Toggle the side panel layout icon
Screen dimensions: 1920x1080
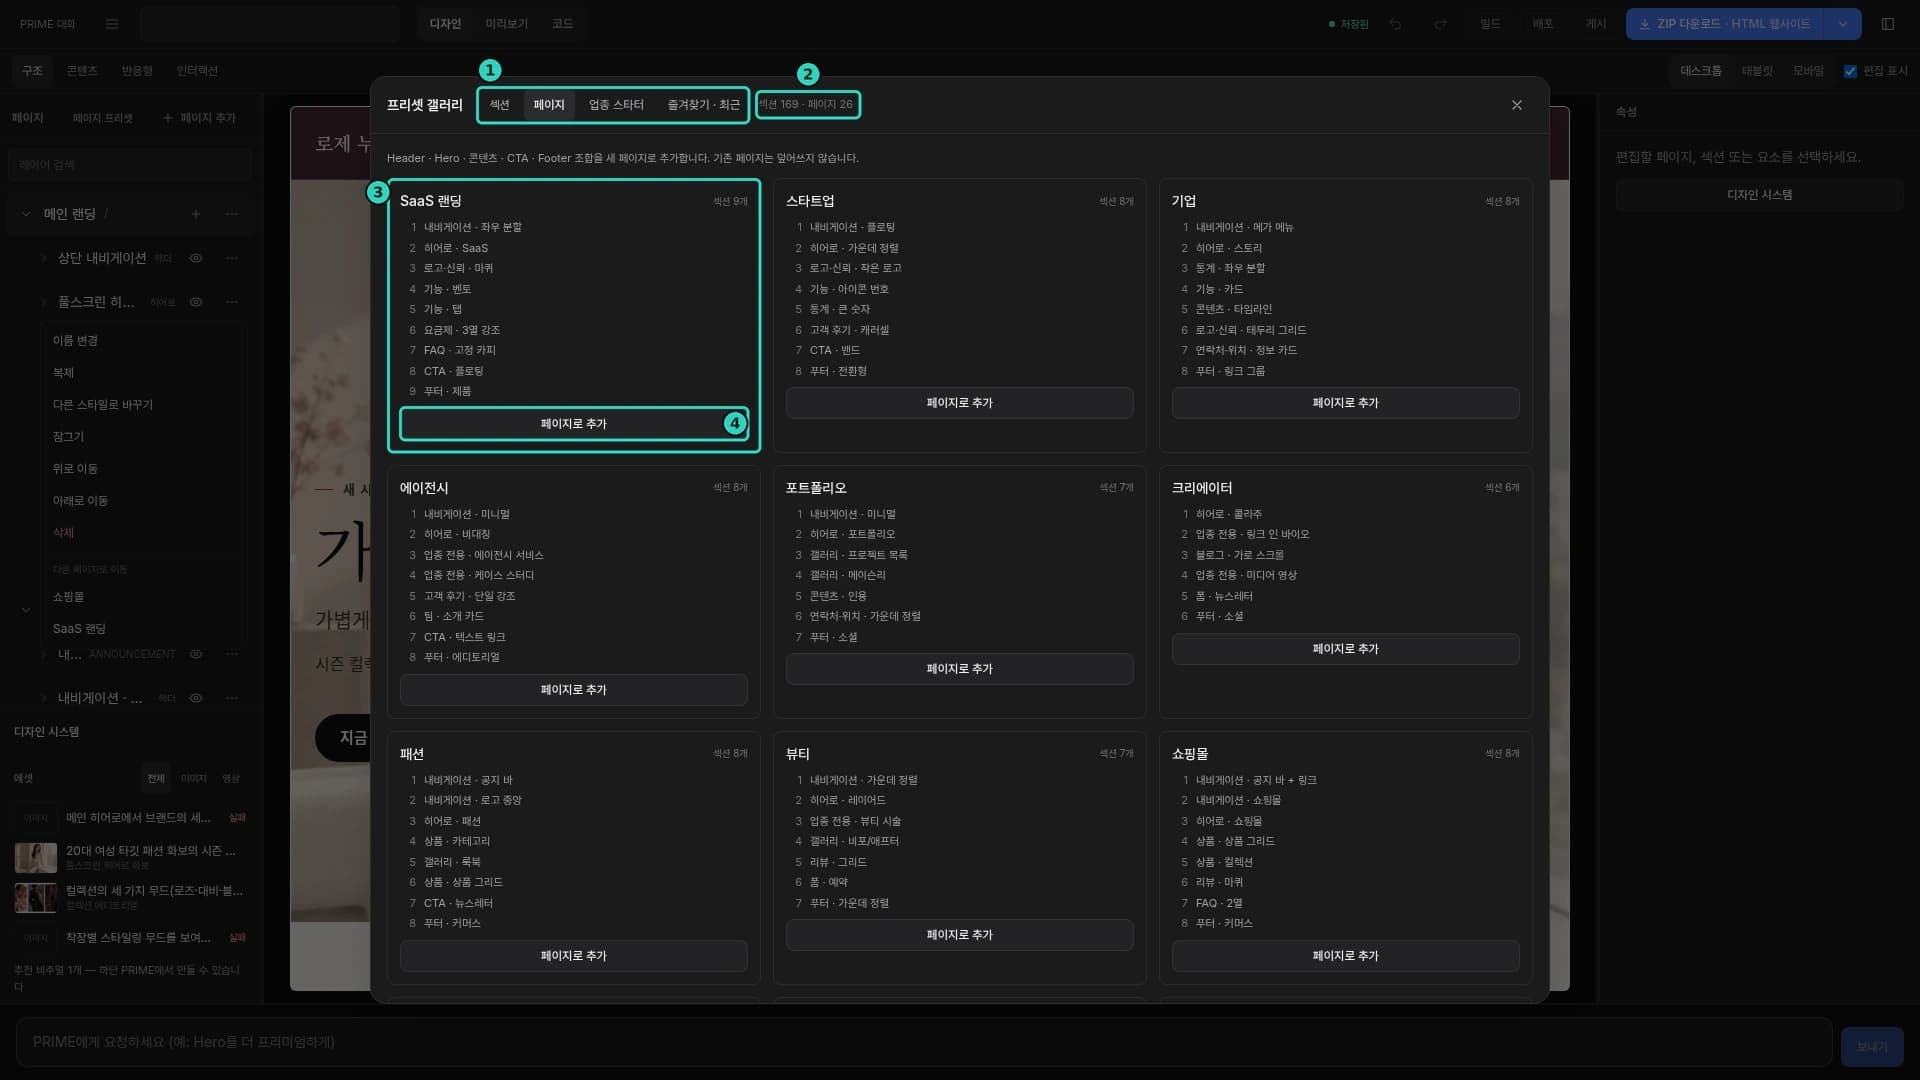pos(1888,24)
